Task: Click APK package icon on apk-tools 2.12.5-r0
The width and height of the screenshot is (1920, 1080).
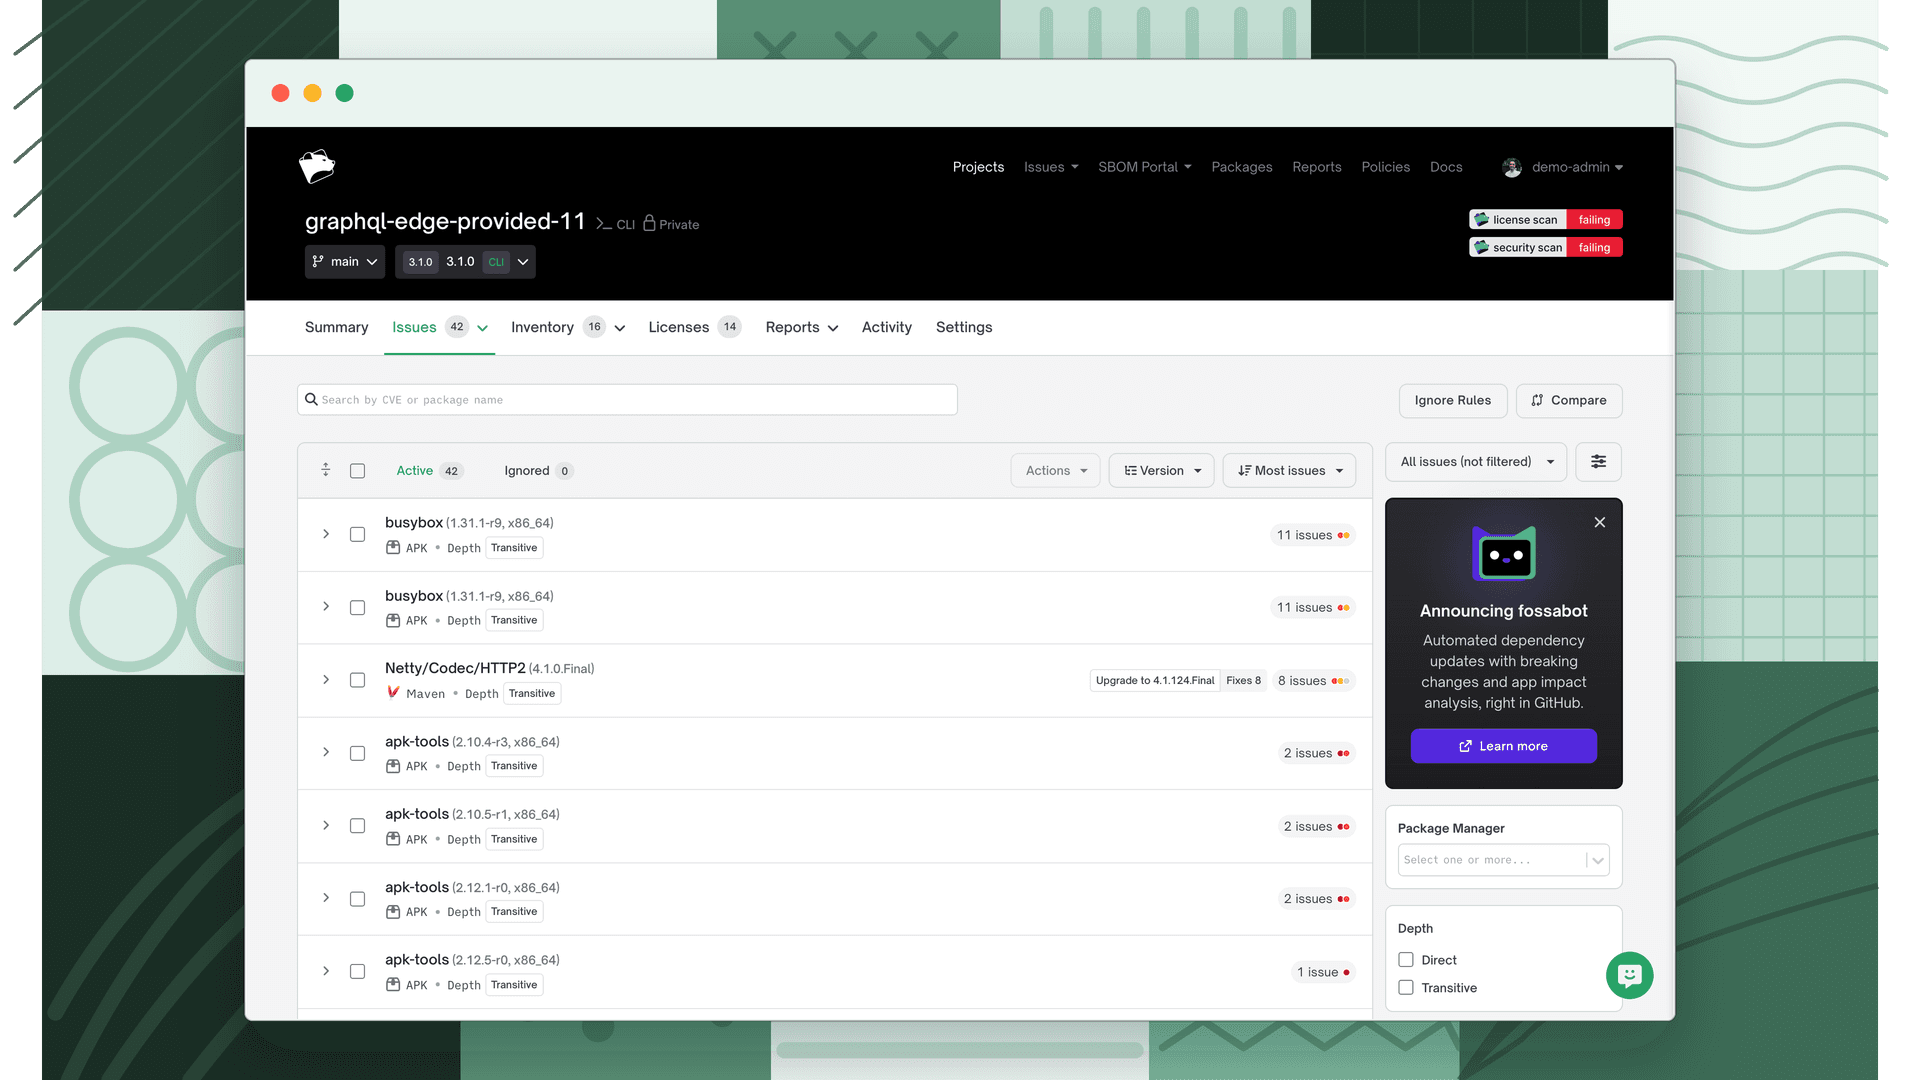Action: [393, 984]
